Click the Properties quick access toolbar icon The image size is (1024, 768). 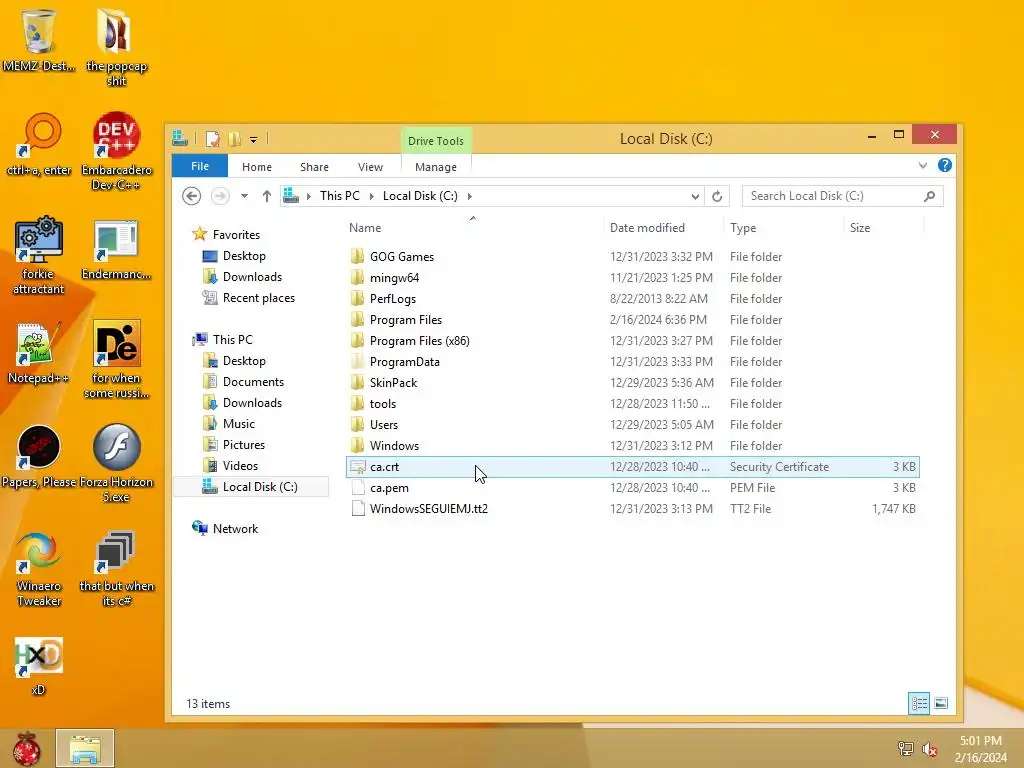coord(213,139)
